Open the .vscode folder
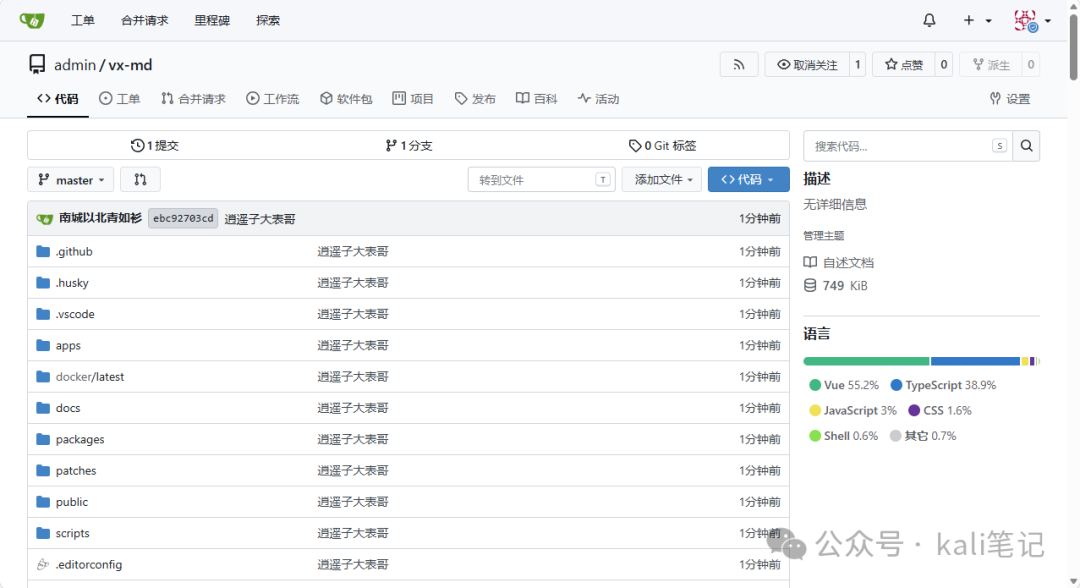This screenshot has height=588, width=1080. click(75, 314)
